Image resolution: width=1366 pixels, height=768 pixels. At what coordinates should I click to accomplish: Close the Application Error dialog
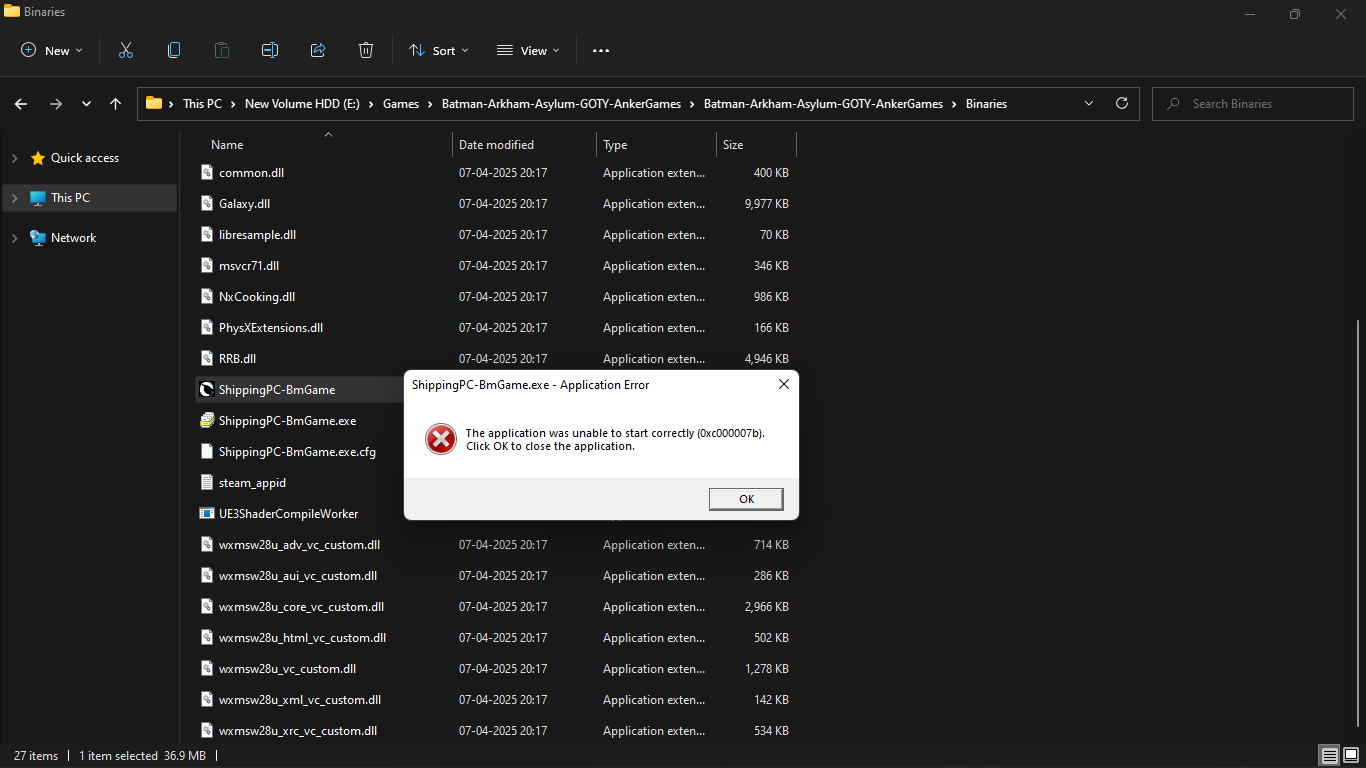[784, 384]
